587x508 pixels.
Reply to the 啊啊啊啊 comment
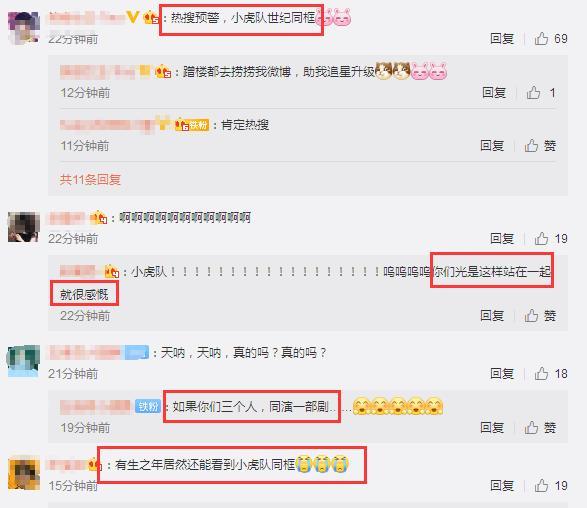coord(502,238)
